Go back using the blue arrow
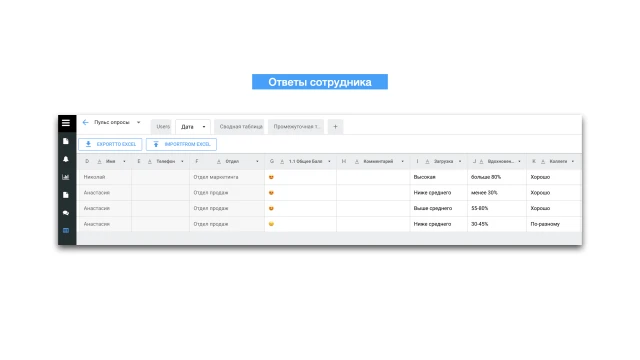 pos(85,122)
